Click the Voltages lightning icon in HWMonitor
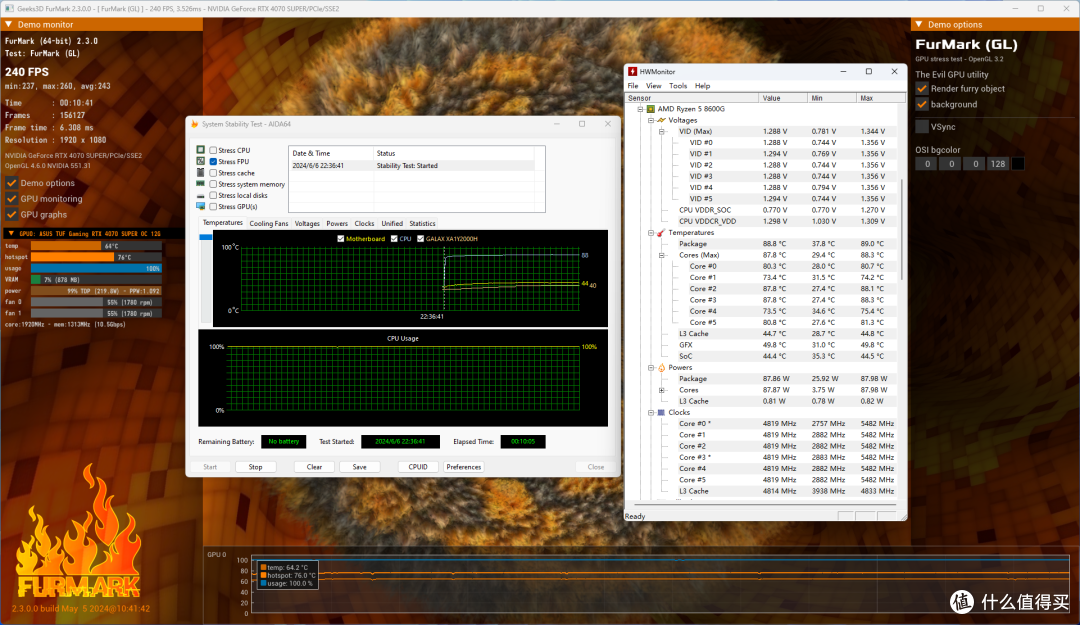This screenshot has height=625, width=1080. 661,120
